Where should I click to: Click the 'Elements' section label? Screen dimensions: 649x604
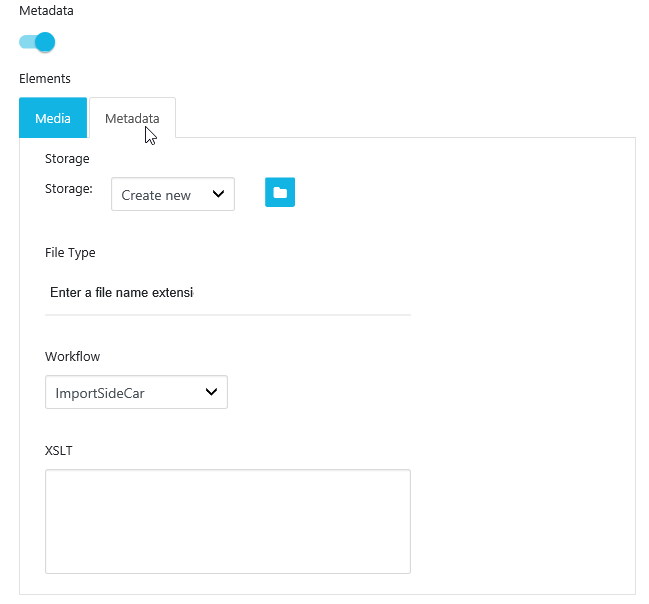[45, 78]
